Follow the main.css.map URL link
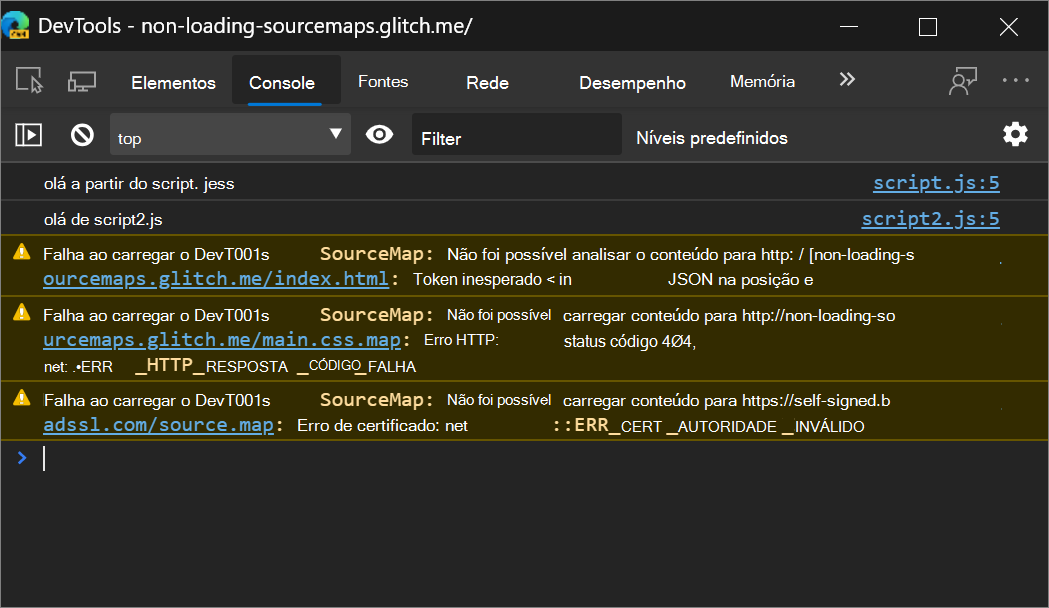This screenshot has height=608, width=1049. click(222, 341)
